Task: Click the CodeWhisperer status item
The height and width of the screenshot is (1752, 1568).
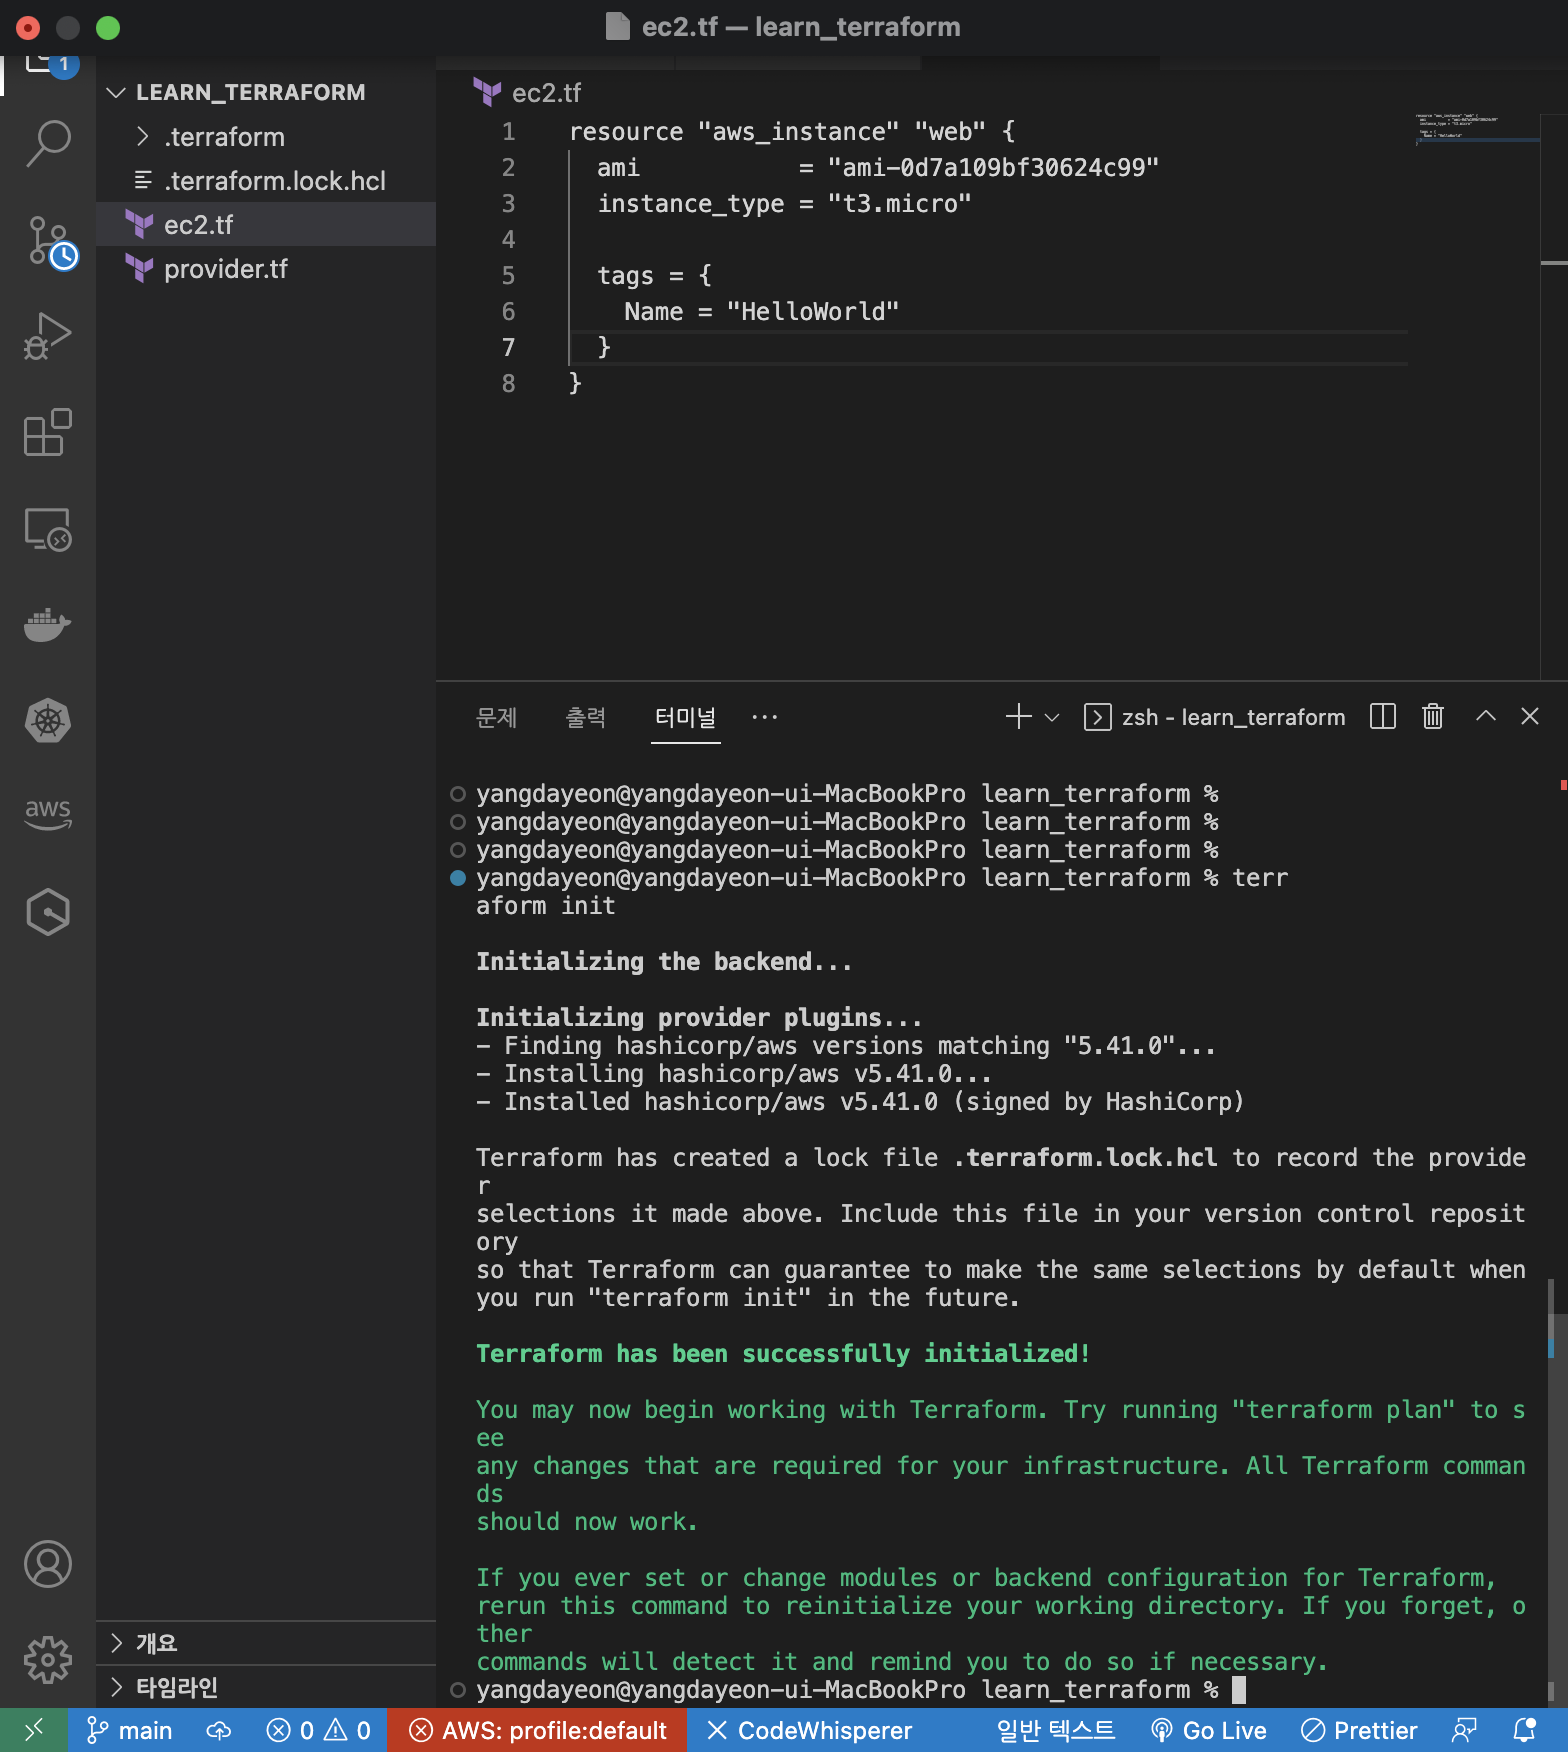Action: [809, 1730]
